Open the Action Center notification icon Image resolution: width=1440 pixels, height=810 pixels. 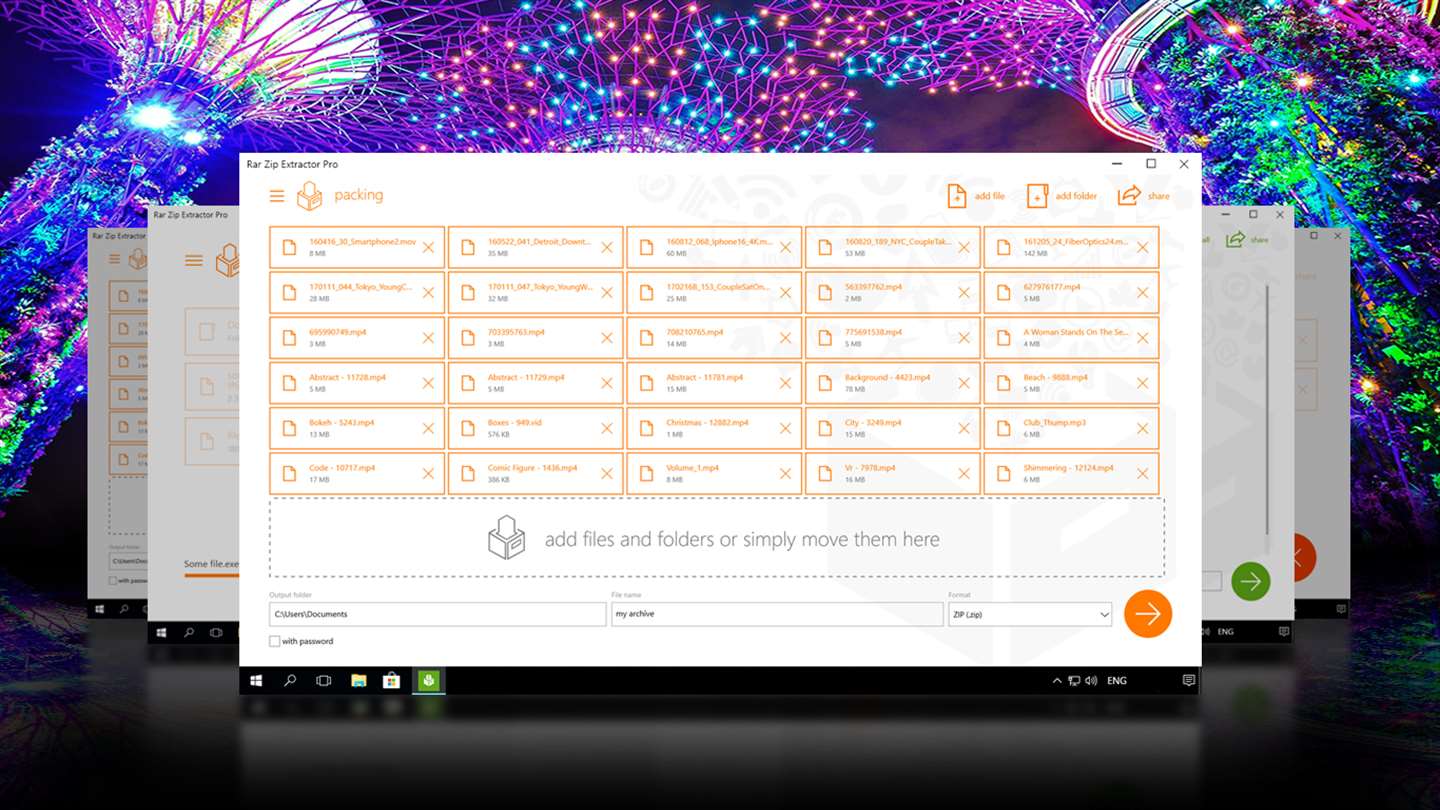pyautogui.click(x=1188, y=681)
